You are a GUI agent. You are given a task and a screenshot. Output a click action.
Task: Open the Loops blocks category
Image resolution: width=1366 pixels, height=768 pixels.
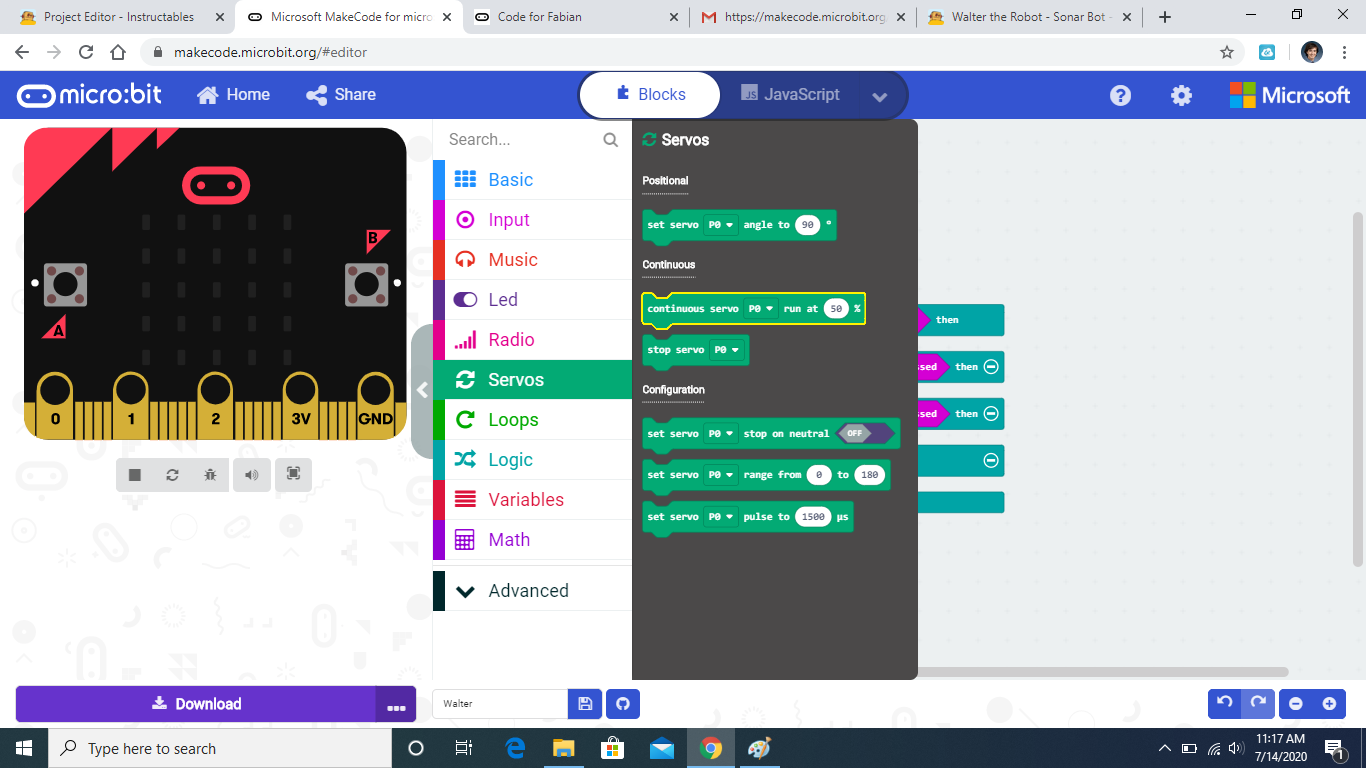(x=532, y=420)
